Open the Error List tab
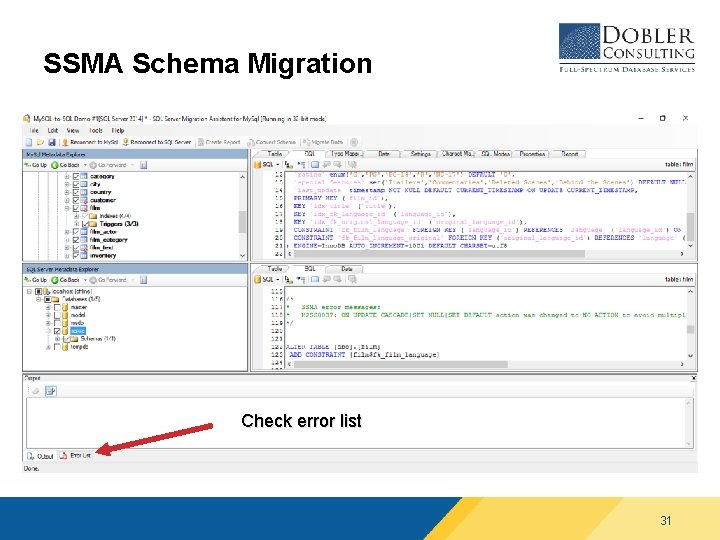The width and height of the screenshot is (720, 540). click(76, 456)
